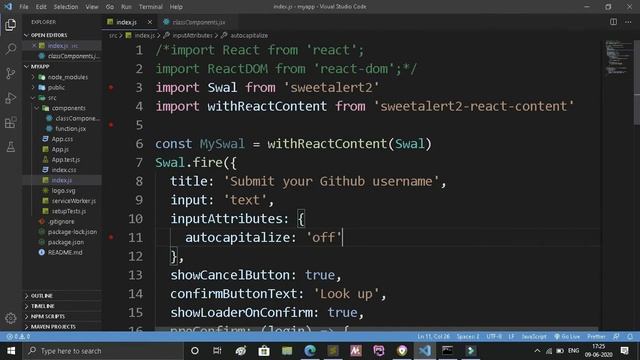This screenshot has width=640, height=360.
Task: Open App.css in the explorer
Action: click(62, 139)
